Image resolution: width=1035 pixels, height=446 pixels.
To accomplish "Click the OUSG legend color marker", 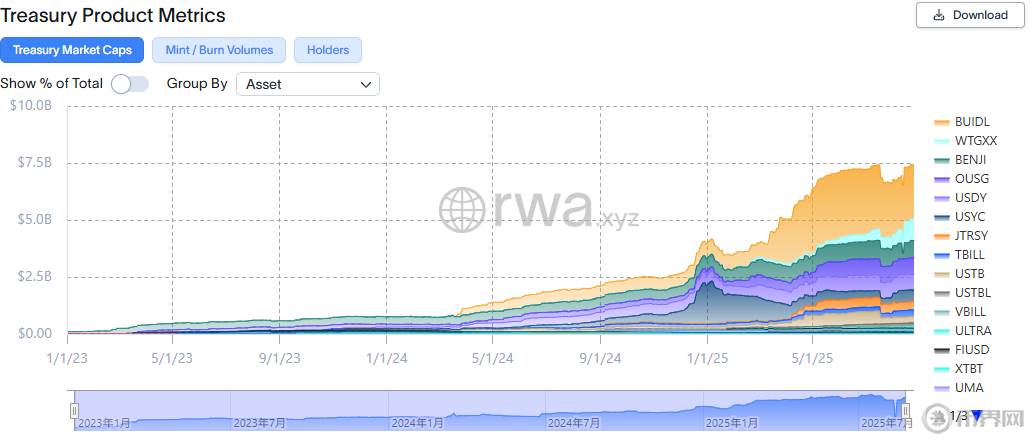I will (x=942, y=179).
